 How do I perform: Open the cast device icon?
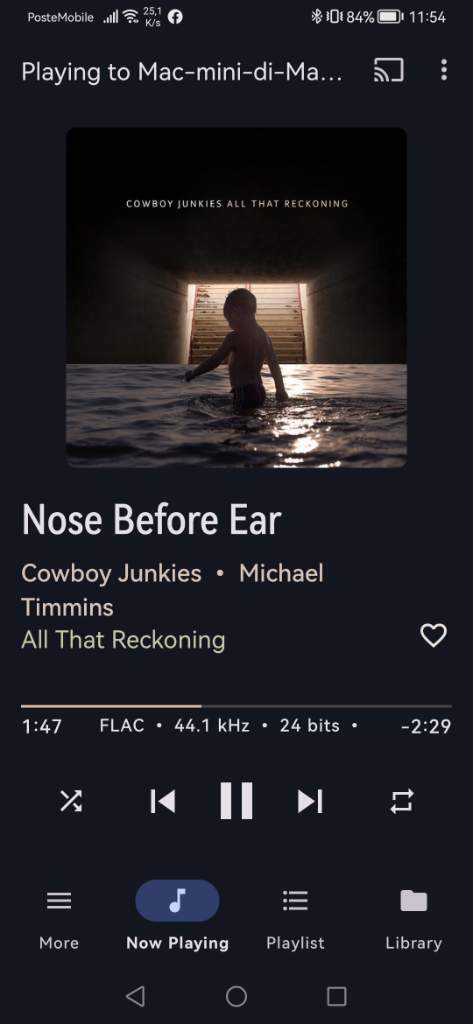tap(388, 70)
